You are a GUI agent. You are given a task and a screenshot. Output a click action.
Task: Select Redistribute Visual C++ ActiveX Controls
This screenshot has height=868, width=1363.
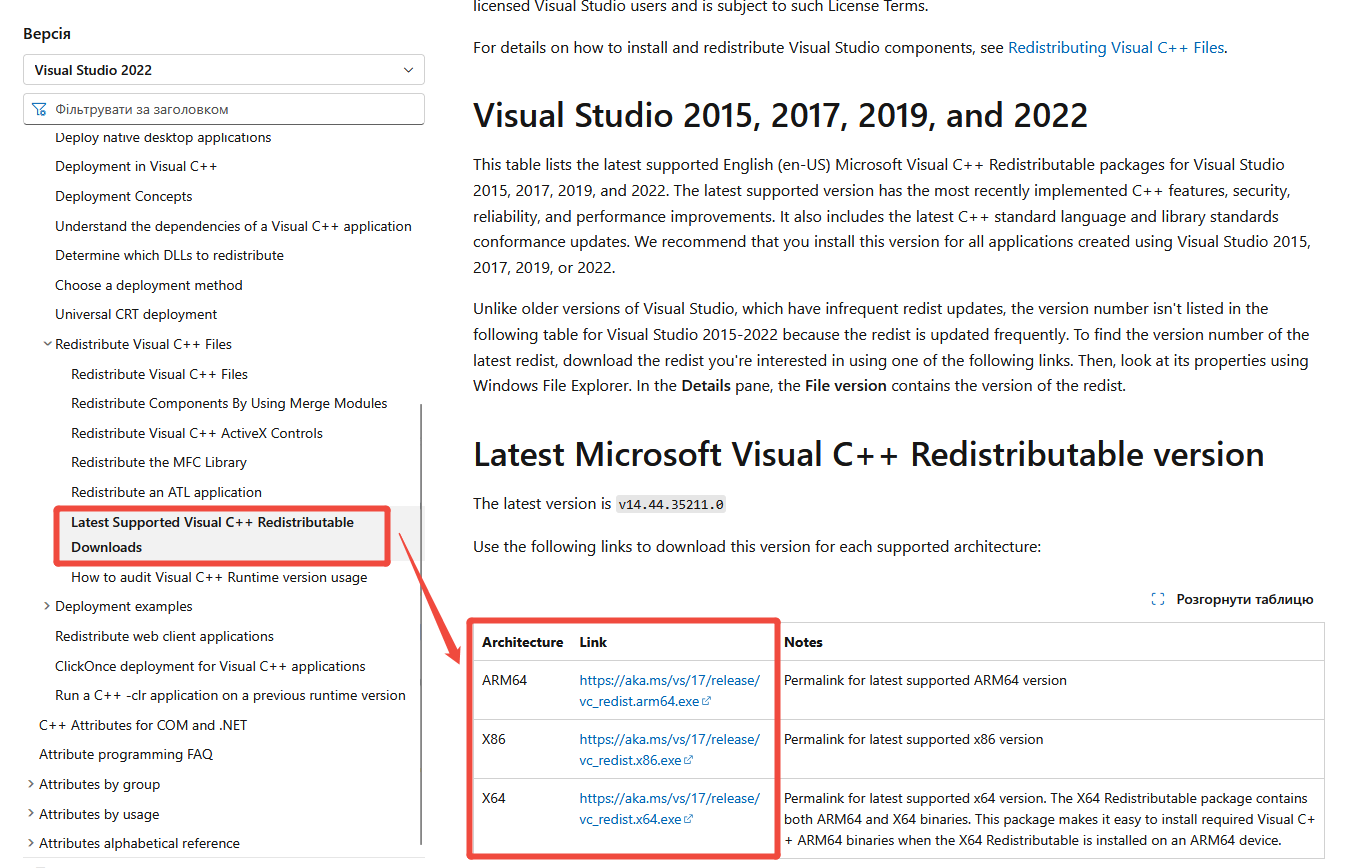pyautogui.click(x=197, y=433)
